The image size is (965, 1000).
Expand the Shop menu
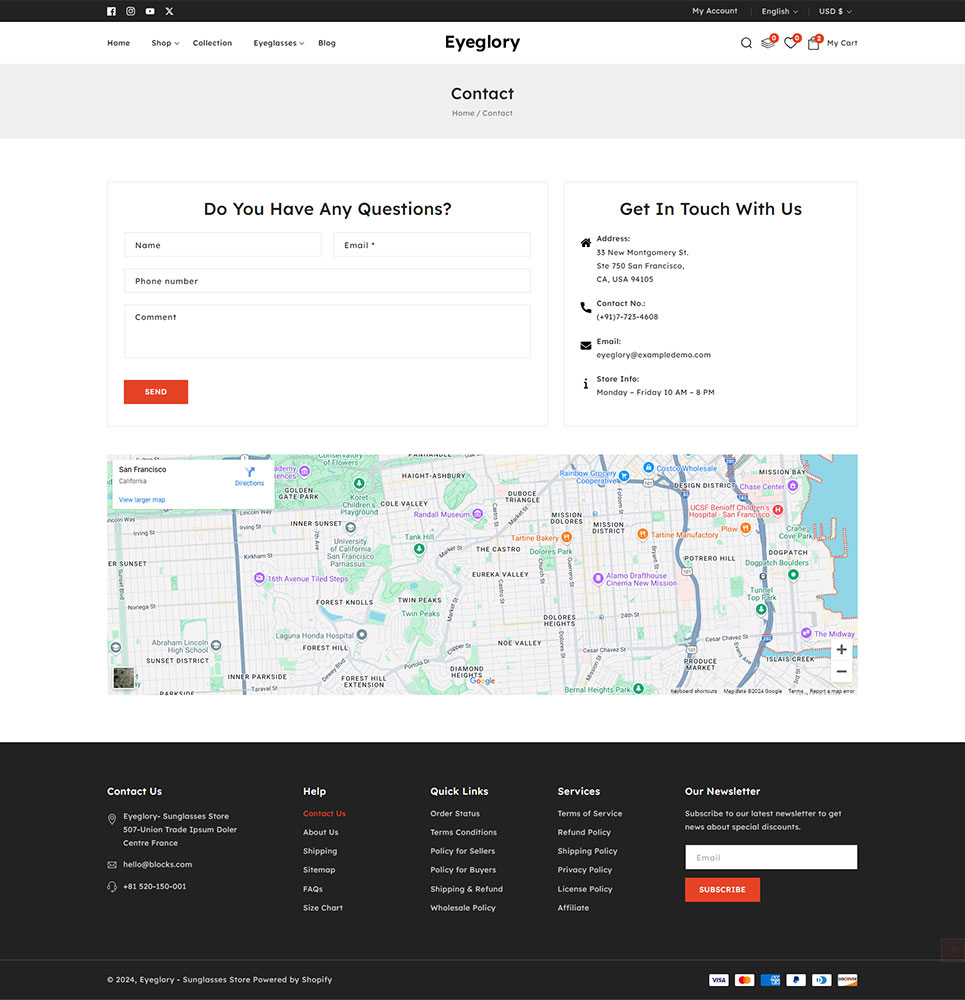tap(165, 43)
